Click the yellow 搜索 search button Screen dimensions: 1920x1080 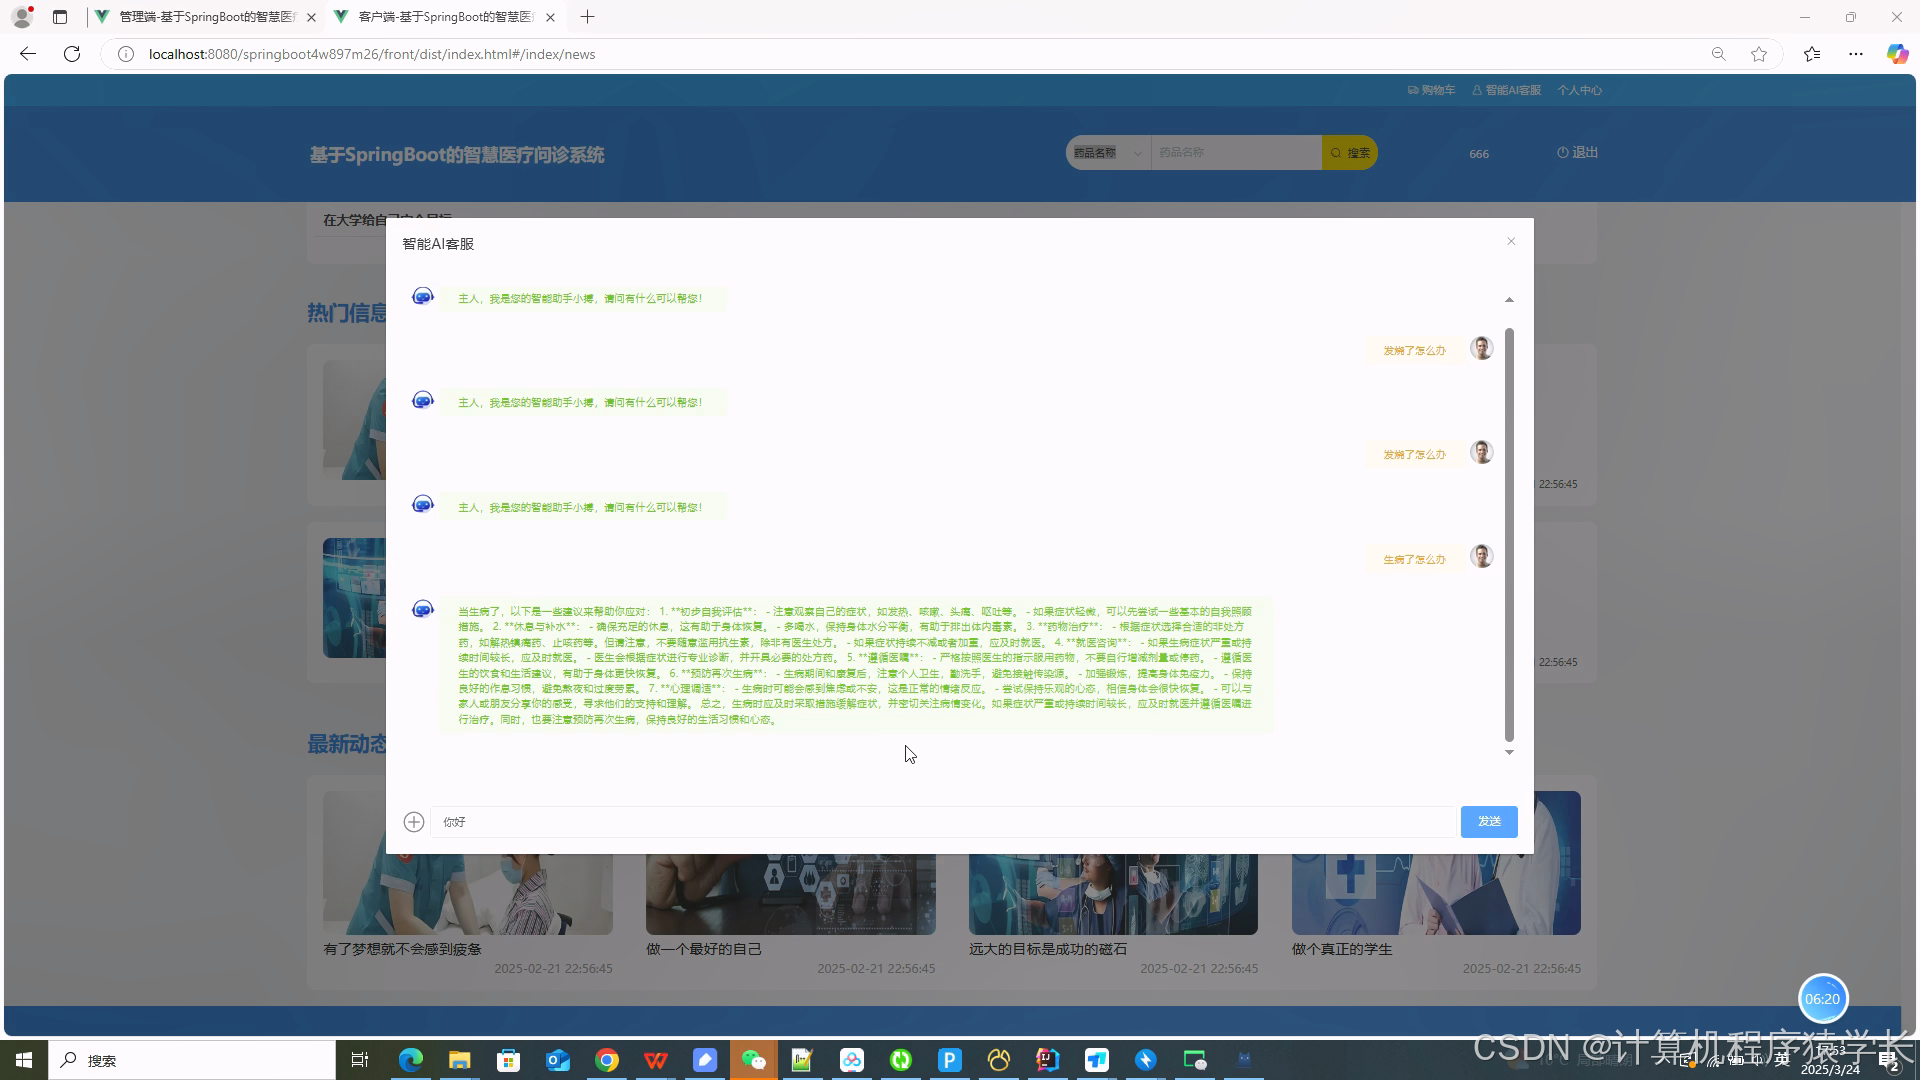(1350, 153)
